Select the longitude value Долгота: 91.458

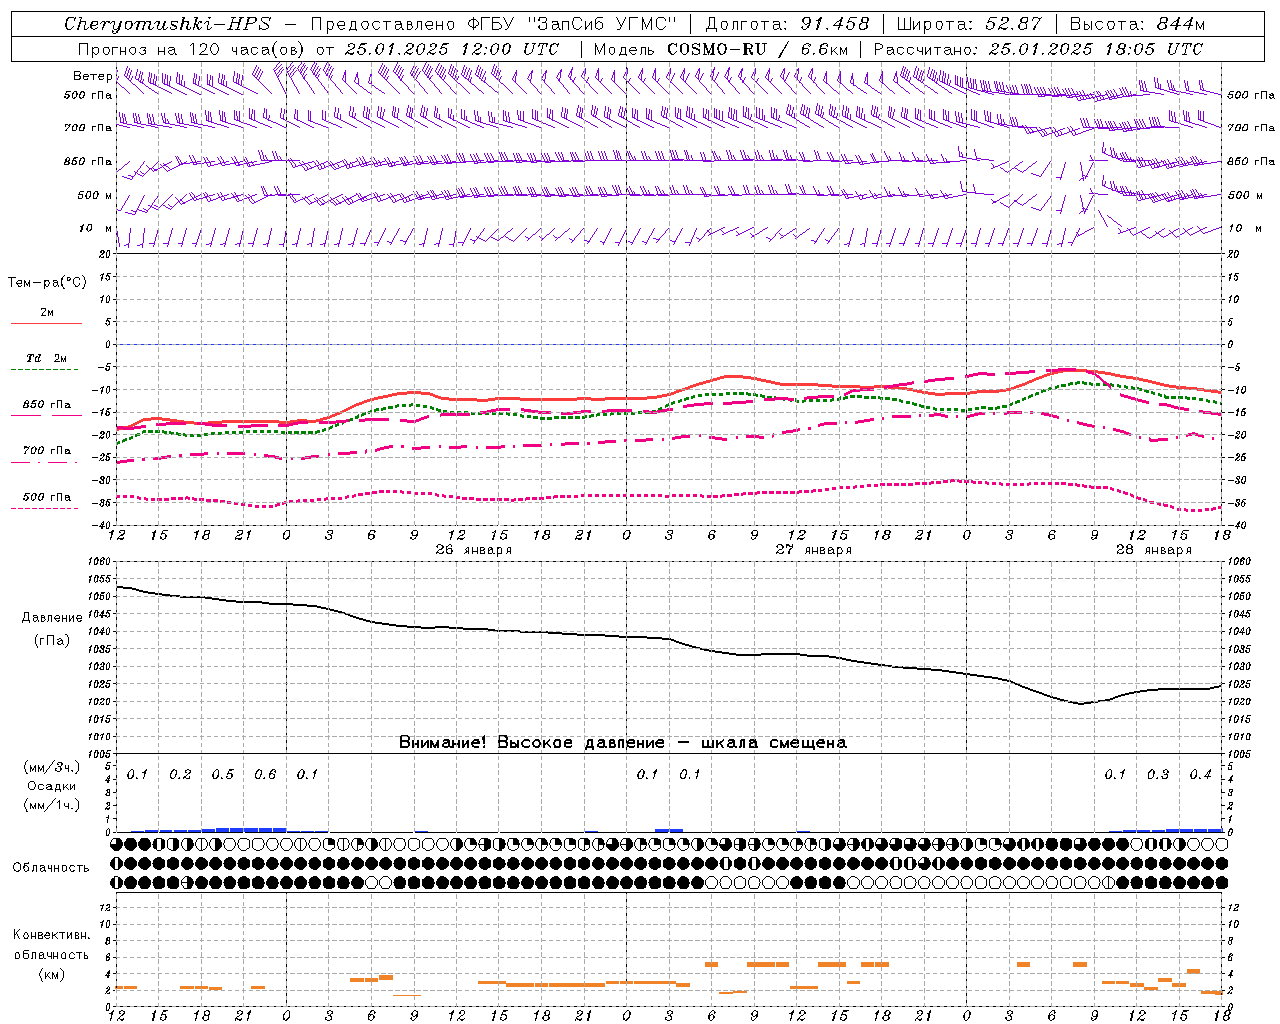tap(787, 24)
